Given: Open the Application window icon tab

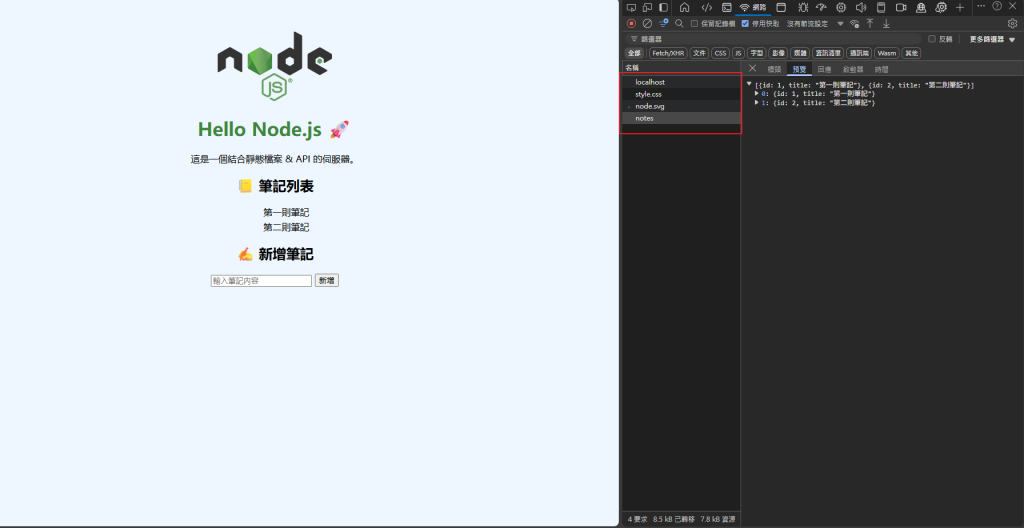Looking at the screenshot, I should (781, 7).
